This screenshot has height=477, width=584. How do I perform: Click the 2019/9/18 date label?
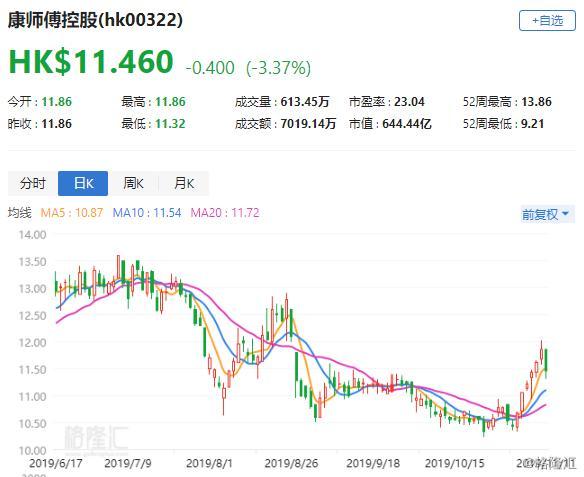pos(373,464)
